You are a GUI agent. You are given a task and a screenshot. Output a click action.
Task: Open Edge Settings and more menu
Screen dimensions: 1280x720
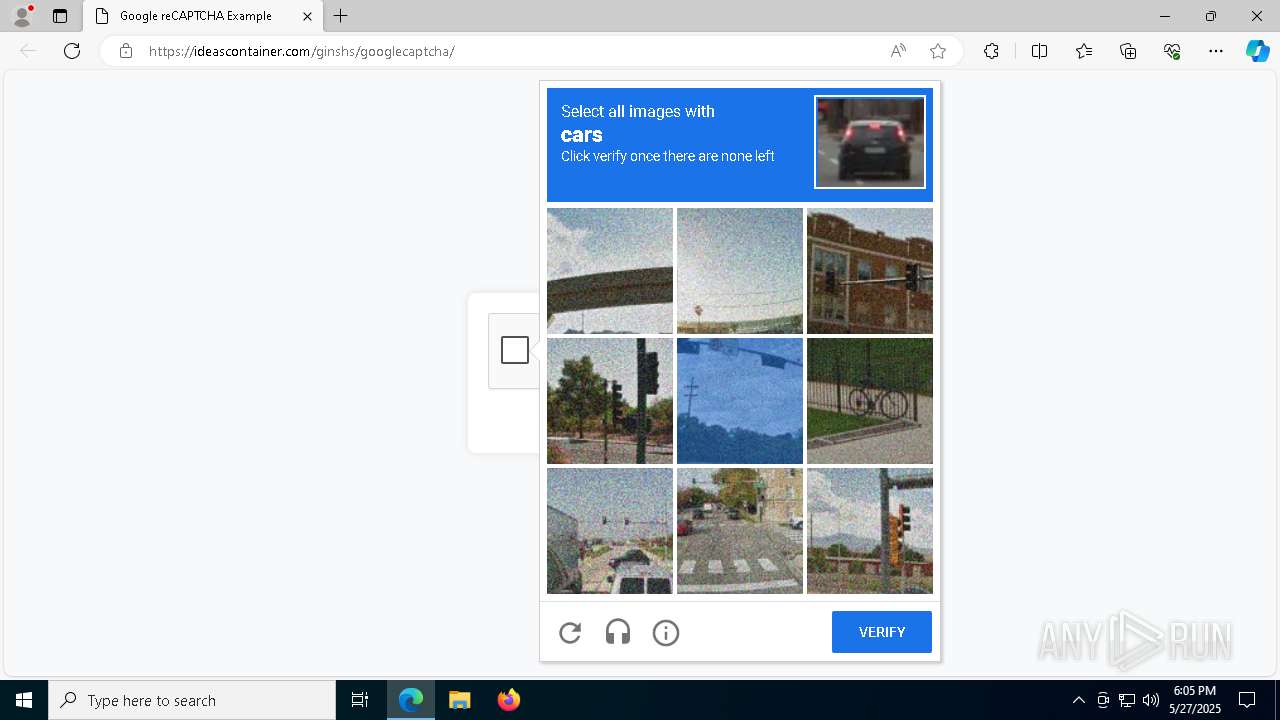pos(1216,51)
